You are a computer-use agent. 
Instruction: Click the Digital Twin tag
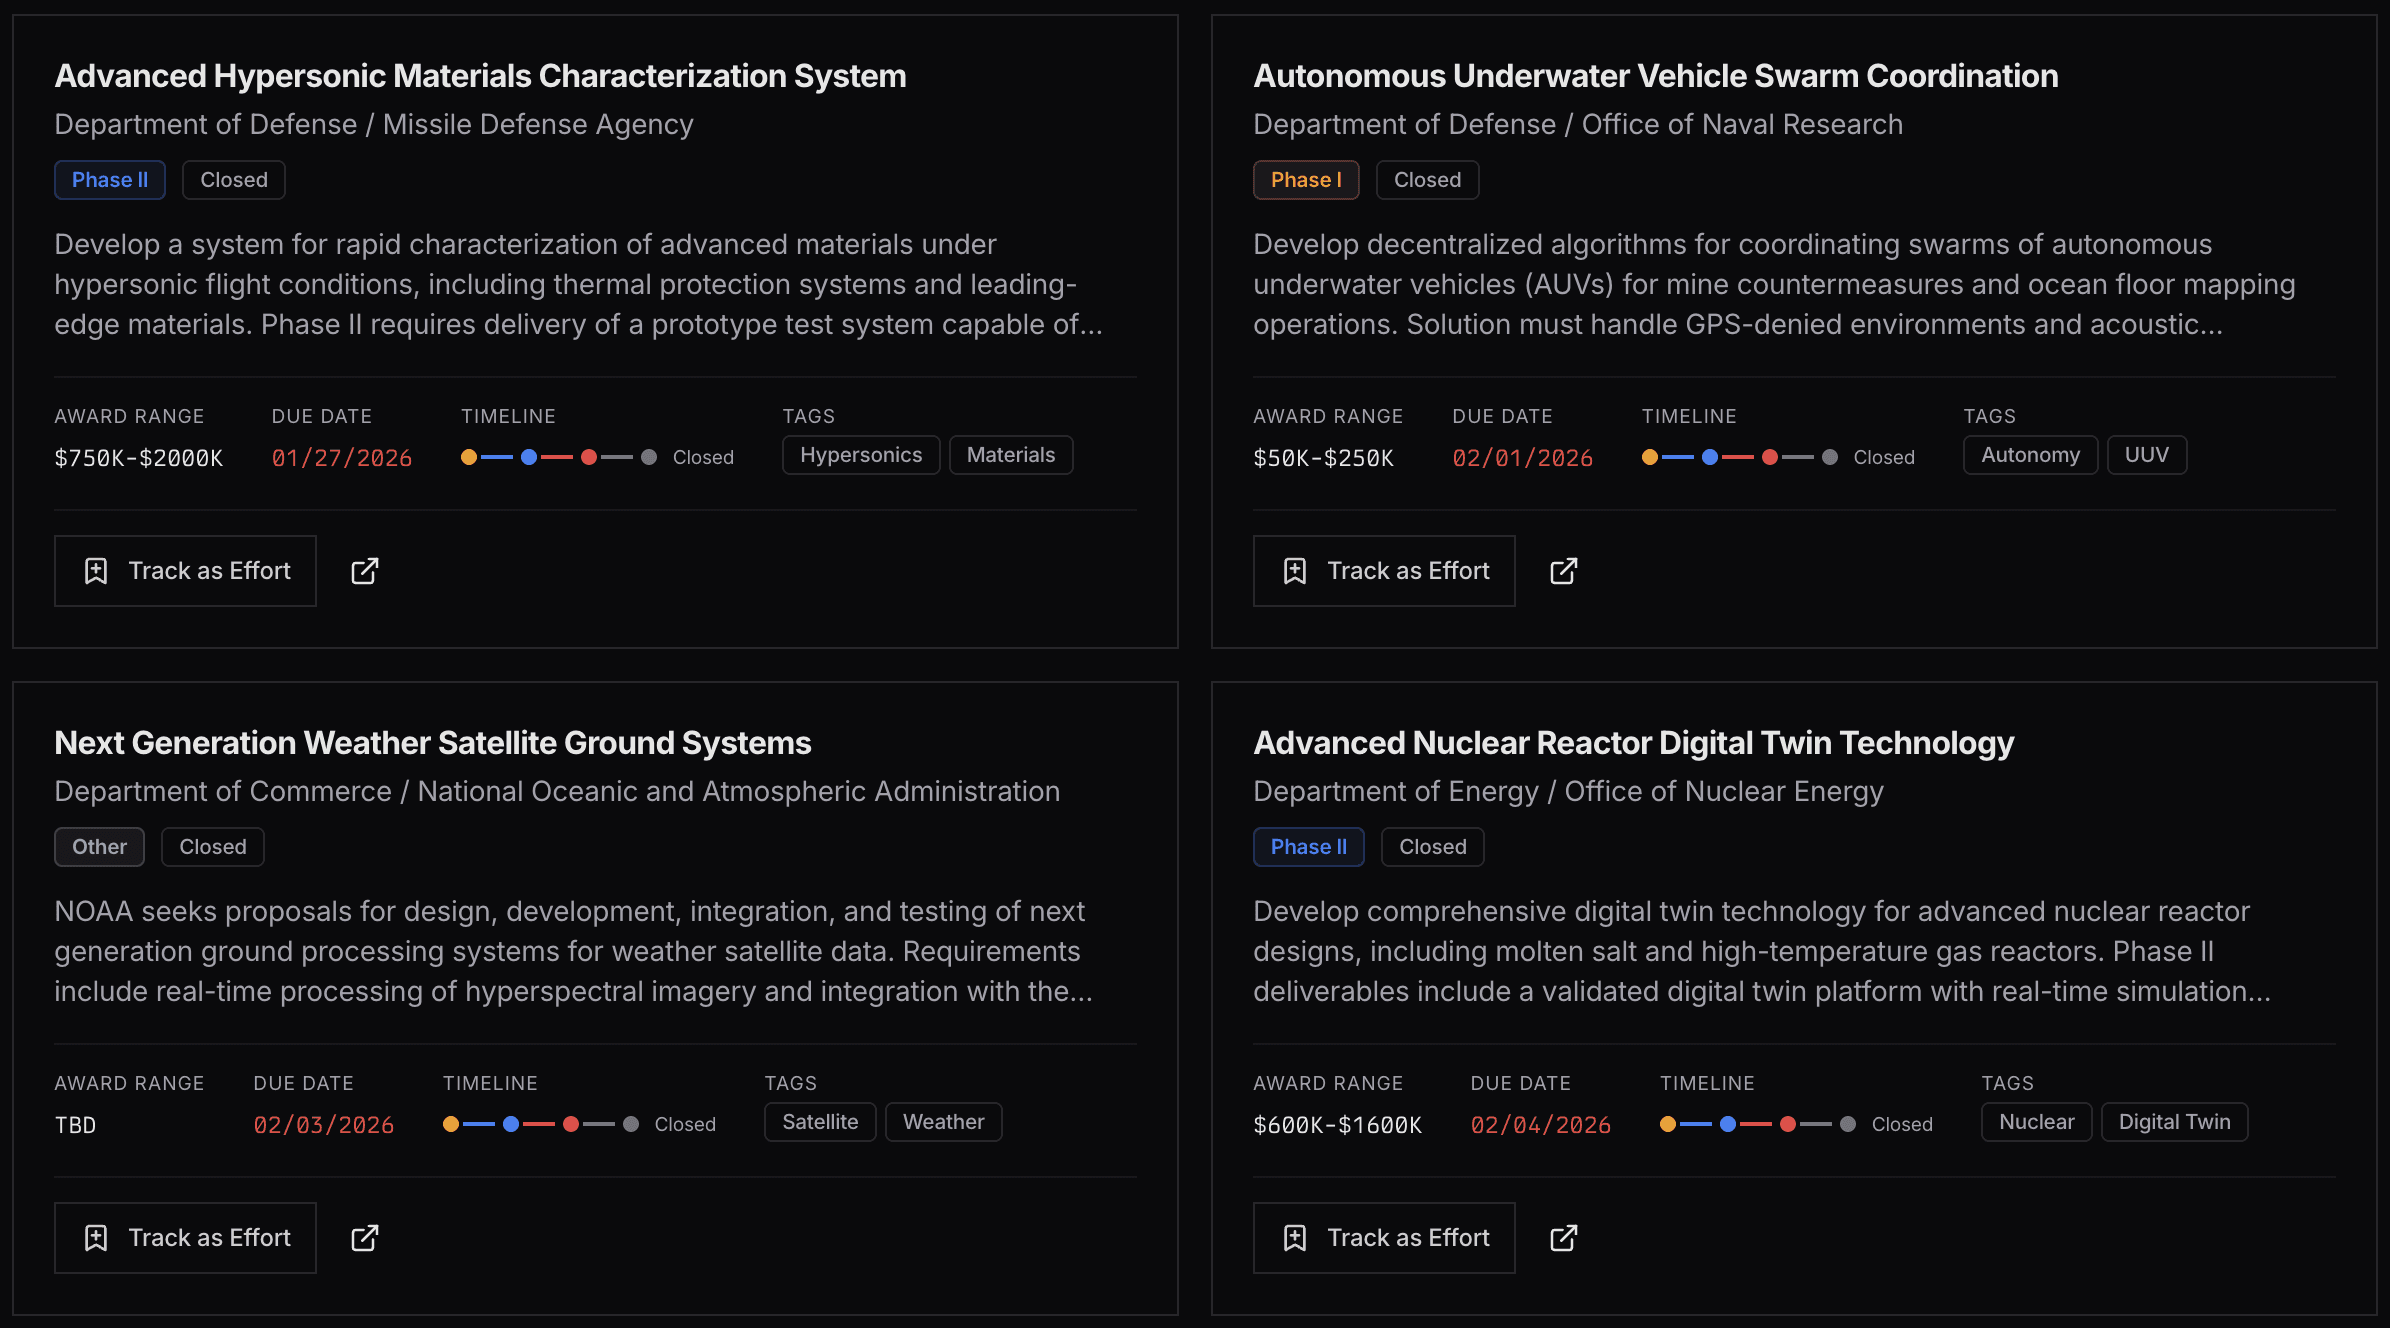point(2174,1122)
